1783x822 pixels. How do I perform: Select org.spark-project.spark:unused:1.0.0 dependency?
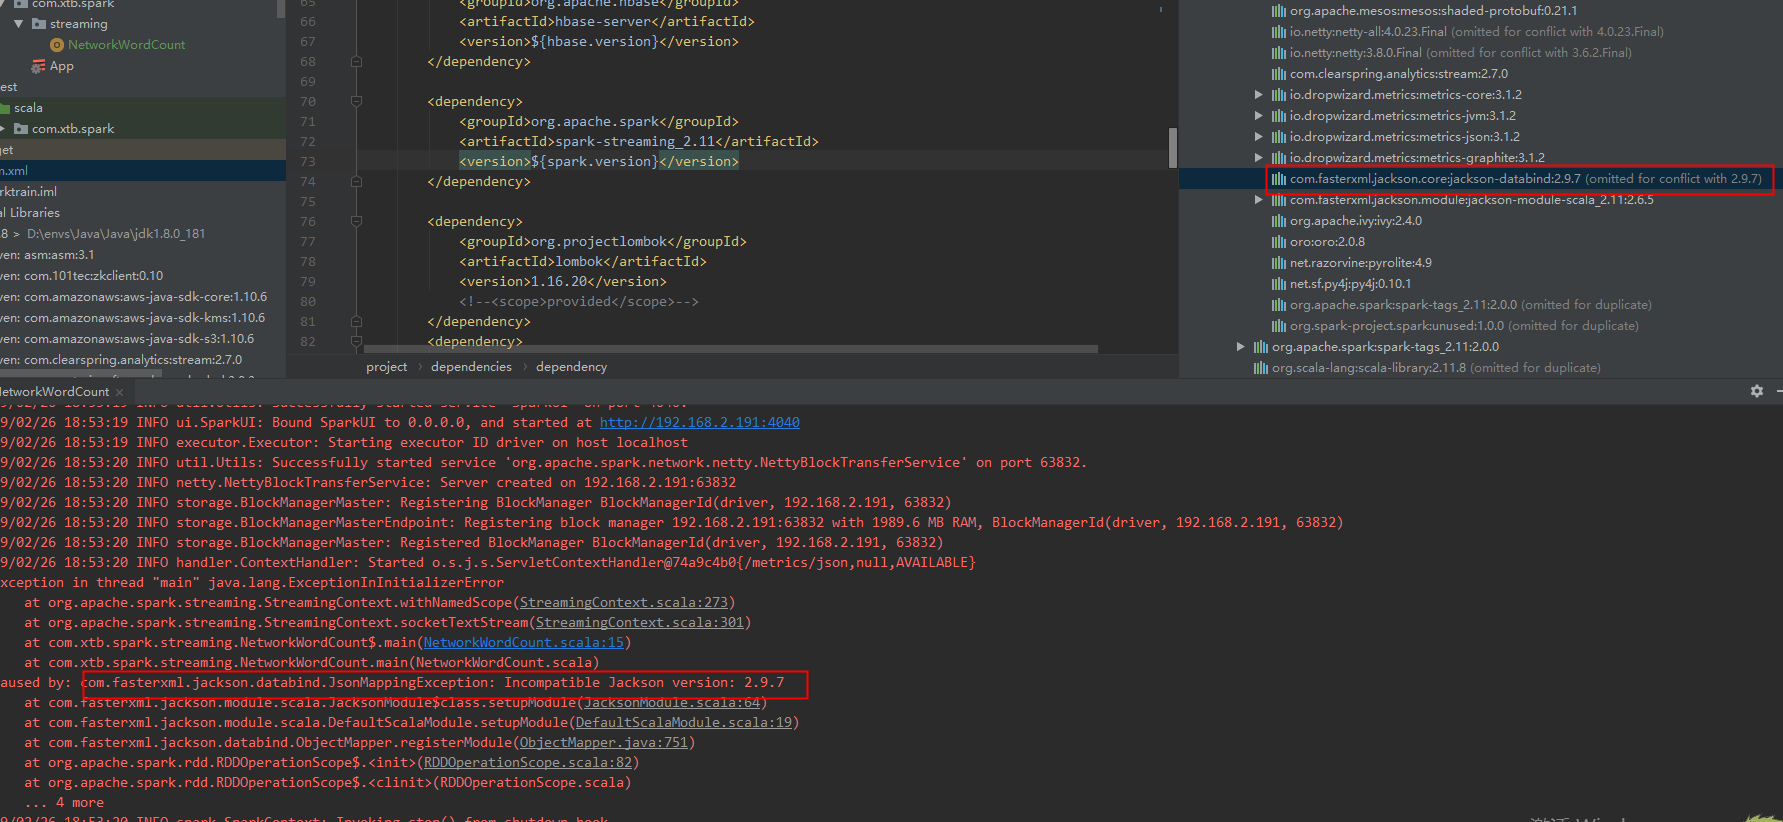pyautogui.click(x=1464, y=326)
